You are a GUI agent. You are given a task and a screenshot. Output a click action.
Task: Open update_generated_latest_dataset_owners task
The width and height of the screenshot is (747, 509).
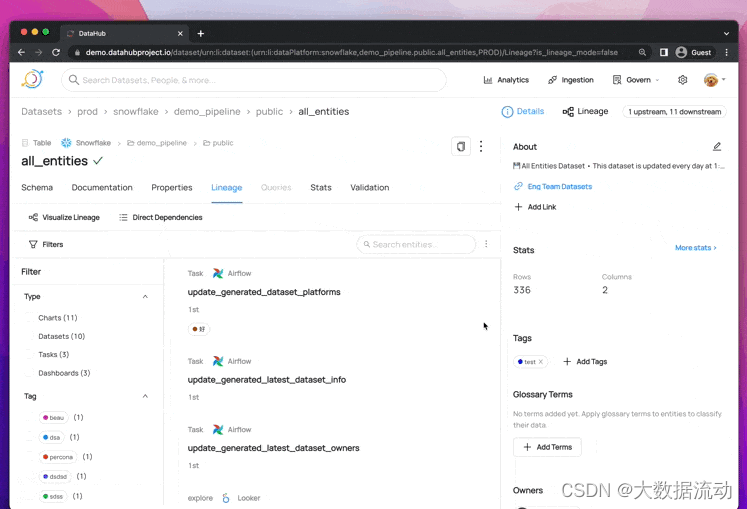273,448
